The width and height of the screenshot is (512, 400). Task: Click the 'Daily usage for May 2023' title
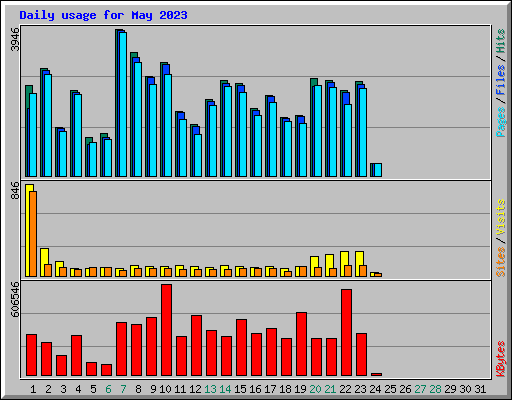pyautogui.click(x=103, y=16)
